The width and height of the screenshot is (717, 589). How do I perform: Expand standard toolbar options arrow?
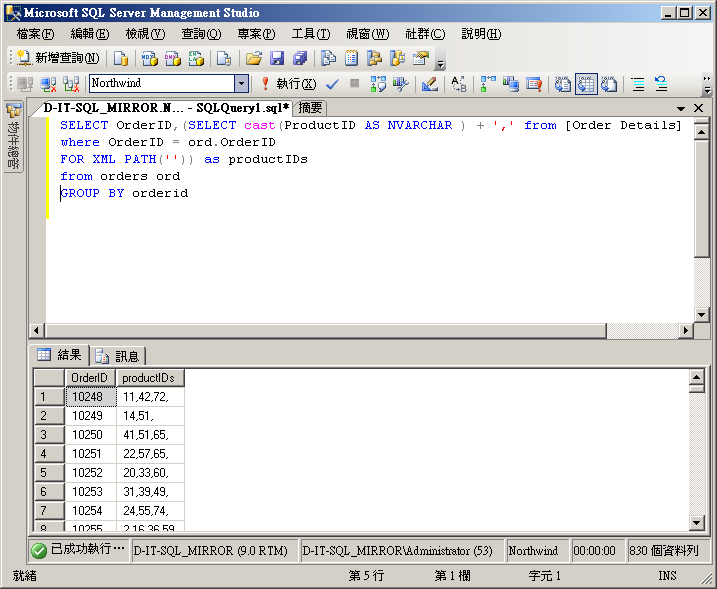440,64
